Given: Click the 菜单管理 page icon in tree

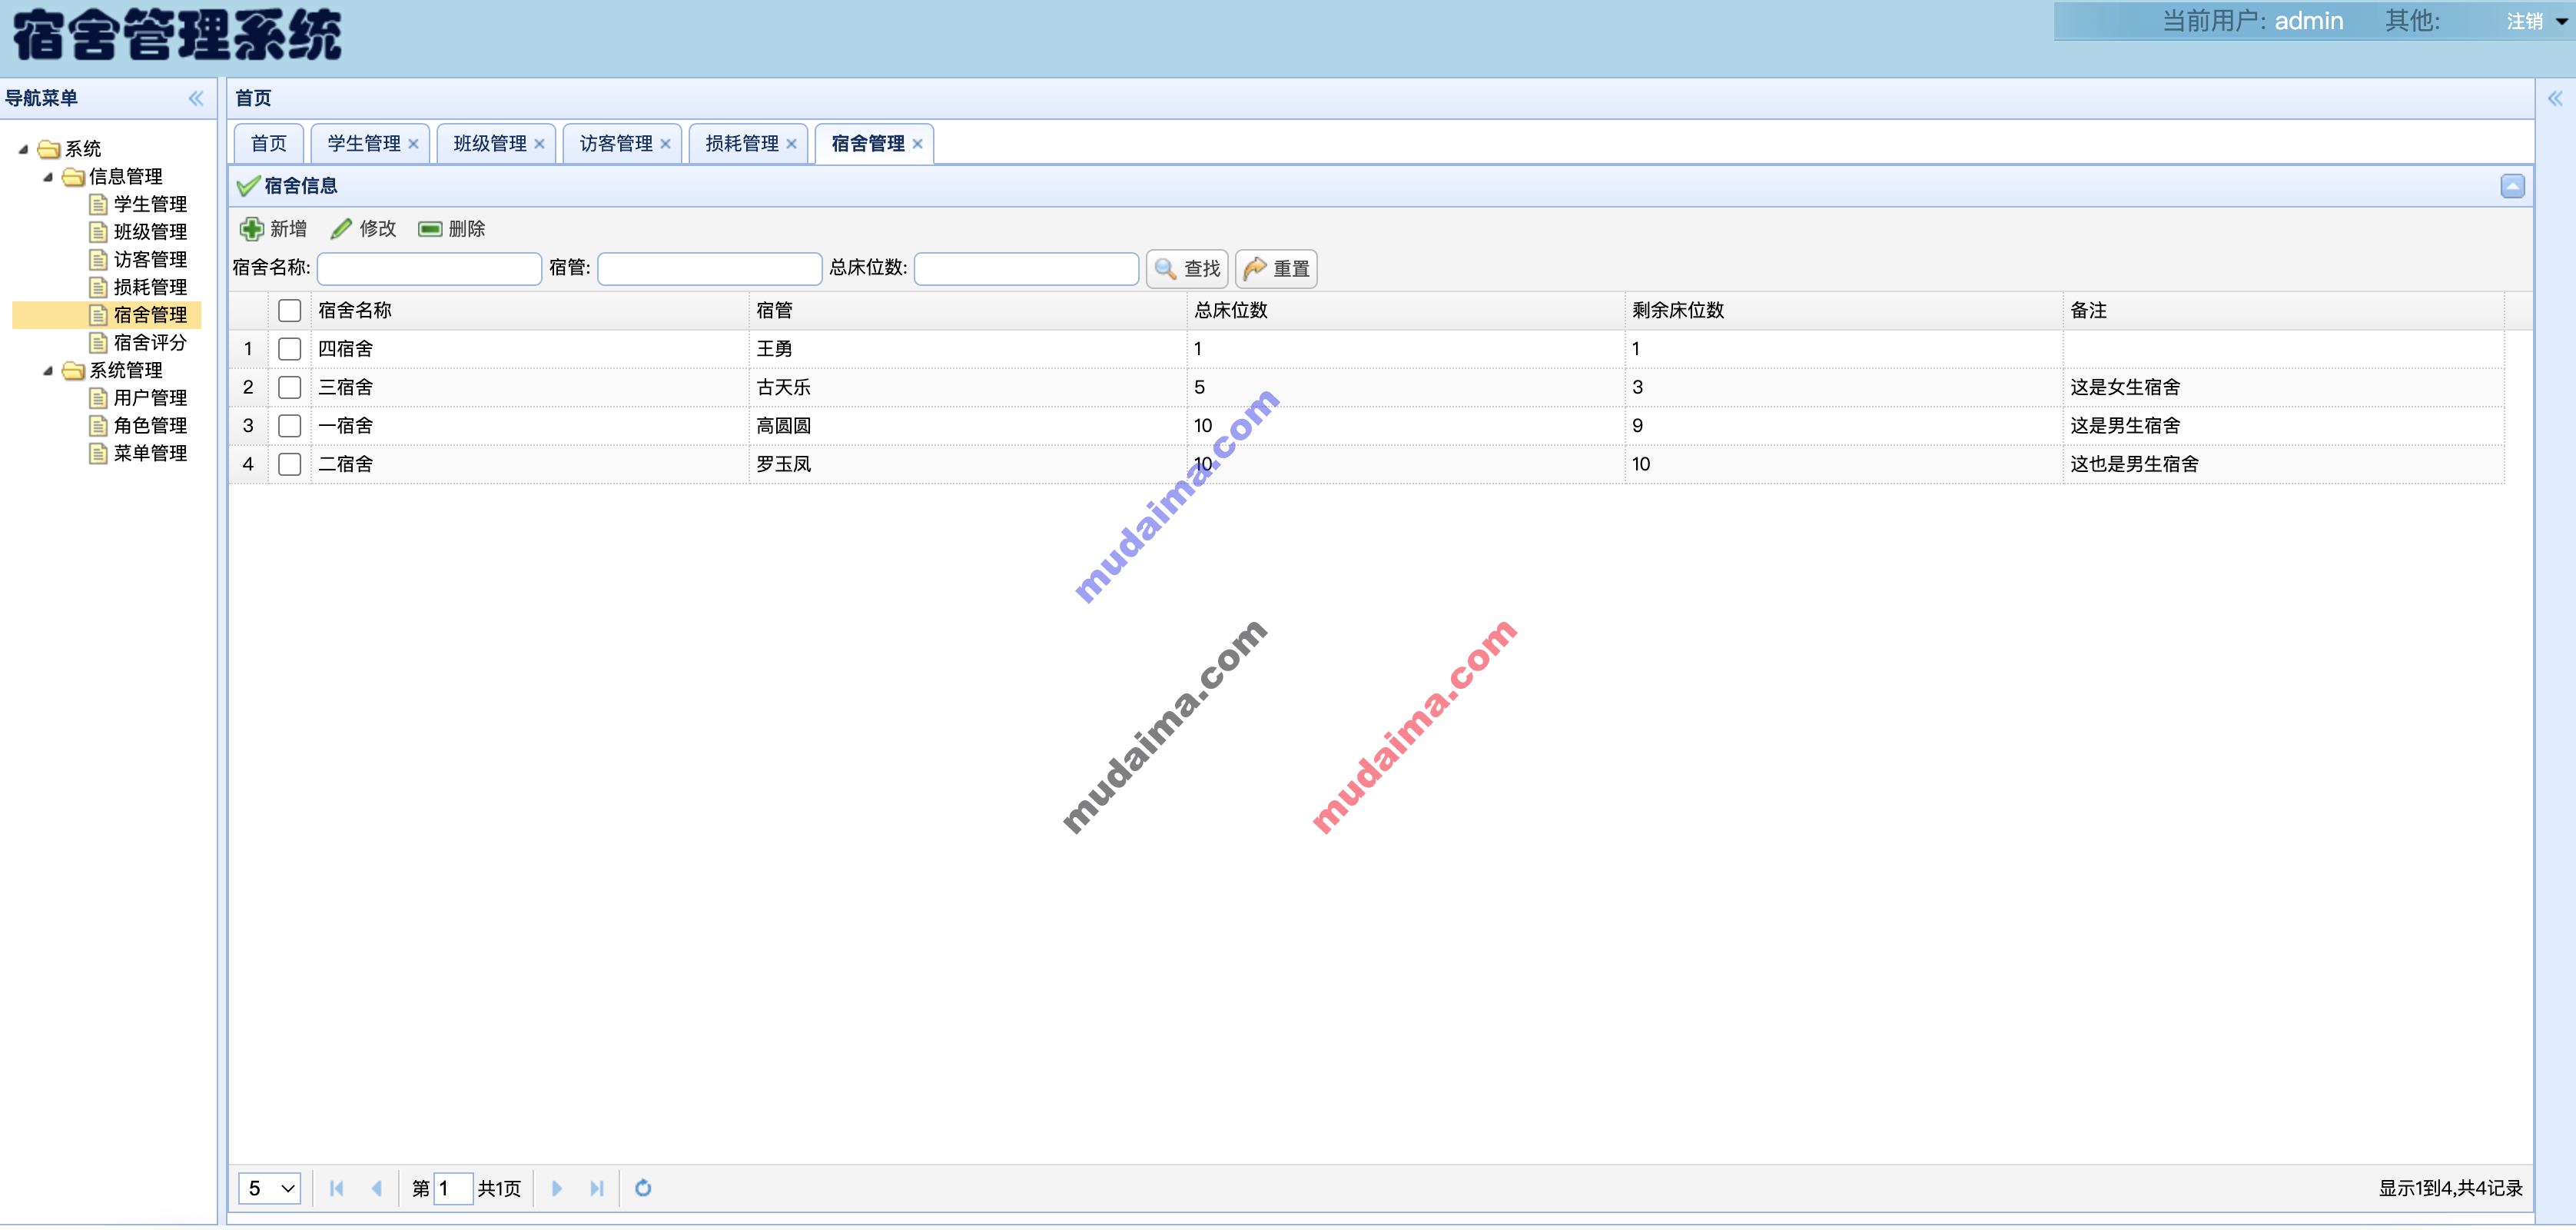Looking at the screenshot, I should 98,454.
